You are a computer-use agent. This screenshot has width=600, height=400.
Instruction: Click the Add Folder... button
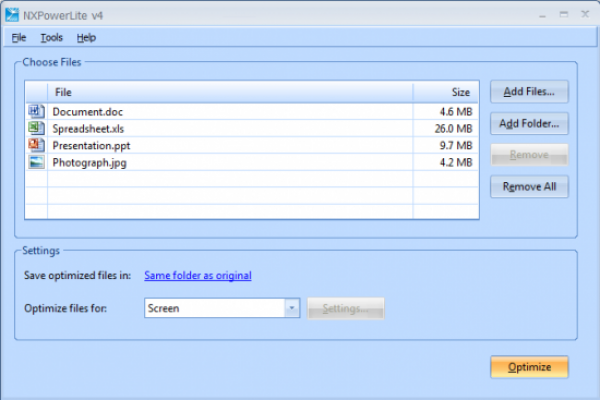[x=529, y=124]
